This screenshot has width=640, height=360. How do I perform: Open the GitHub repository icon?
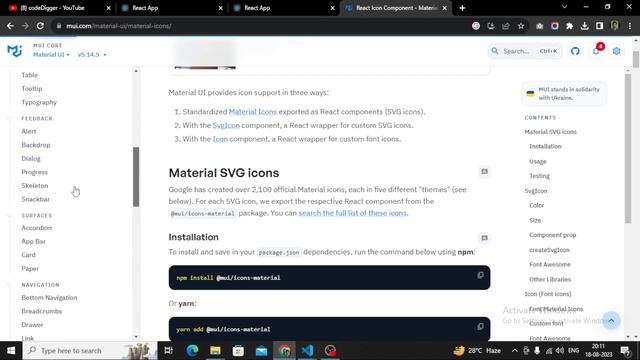point(575,51)
